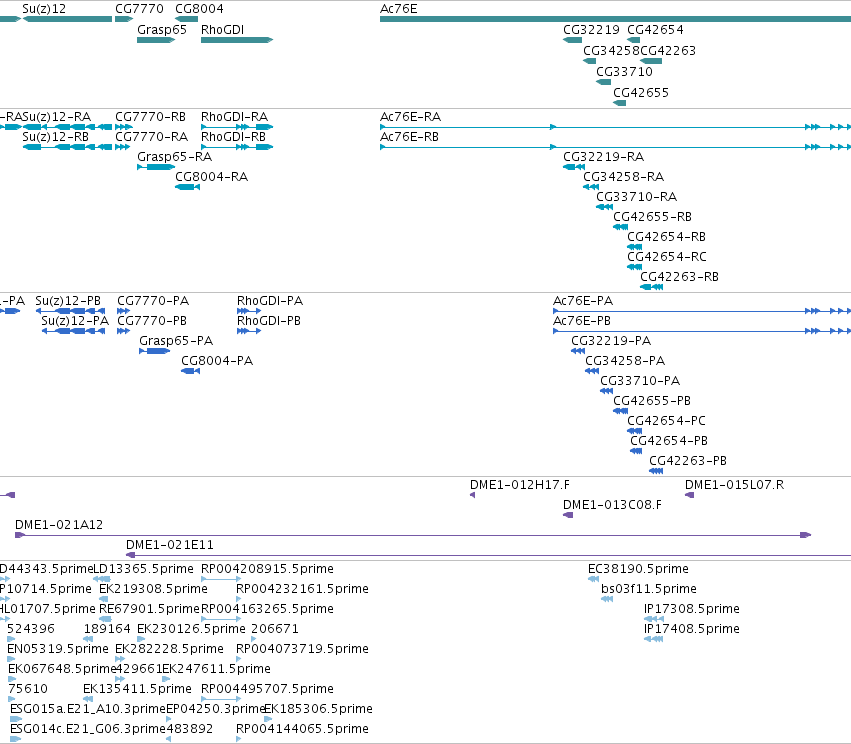Select the EK230126.5prime EST label
Image resolution: width=851 pixels, height=744 pixels.
pos(191,629)
